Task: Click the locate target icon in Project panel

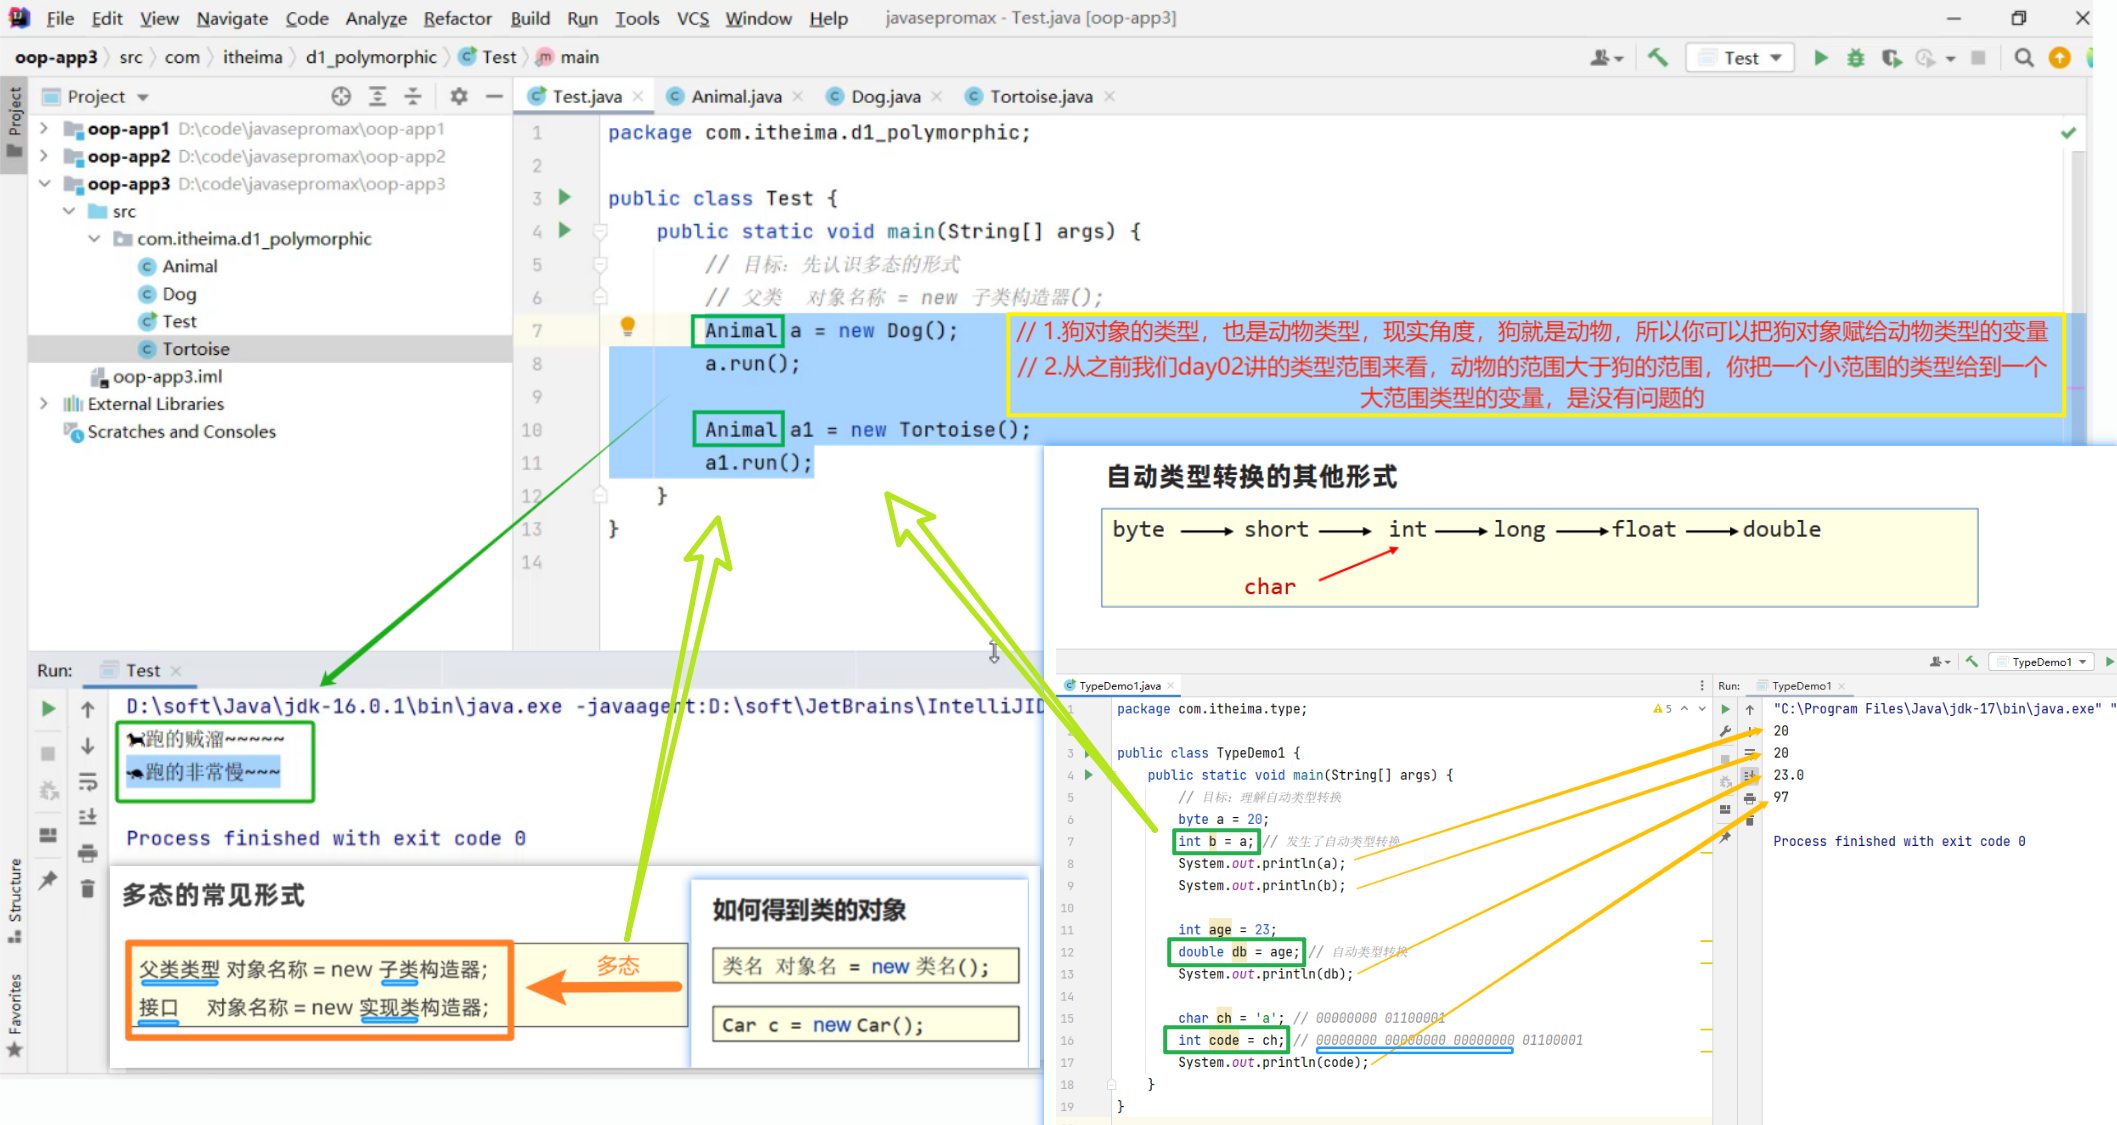Action: coord(341,96)
